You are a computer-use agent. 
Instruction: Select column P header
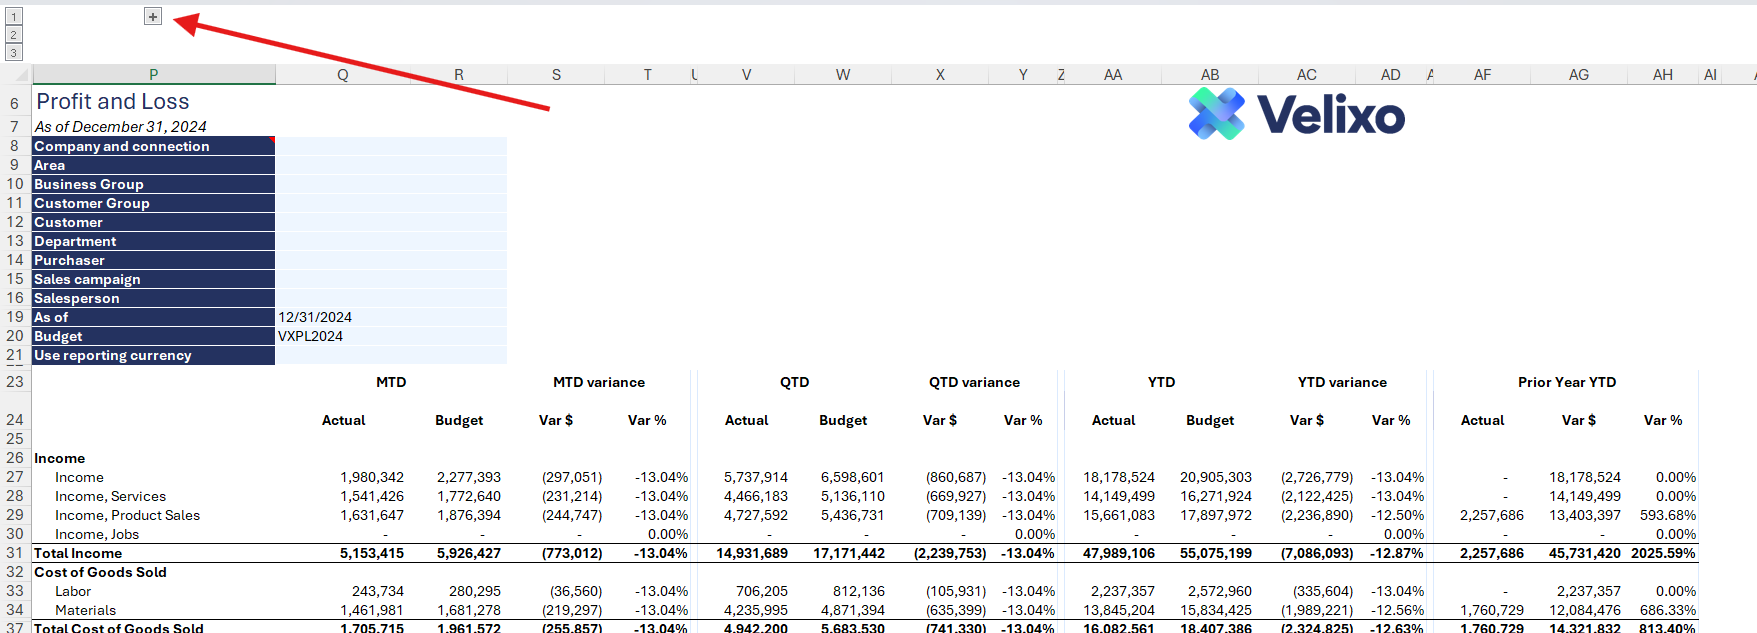click(153, 75)
